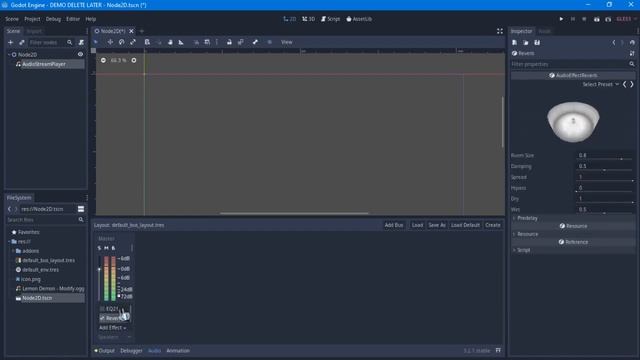Image resolution: width=640 pixels, height=360 pixels.
Task: Save the current resource in Inspector
Action: pyautogui.click(x=537, y=42)
